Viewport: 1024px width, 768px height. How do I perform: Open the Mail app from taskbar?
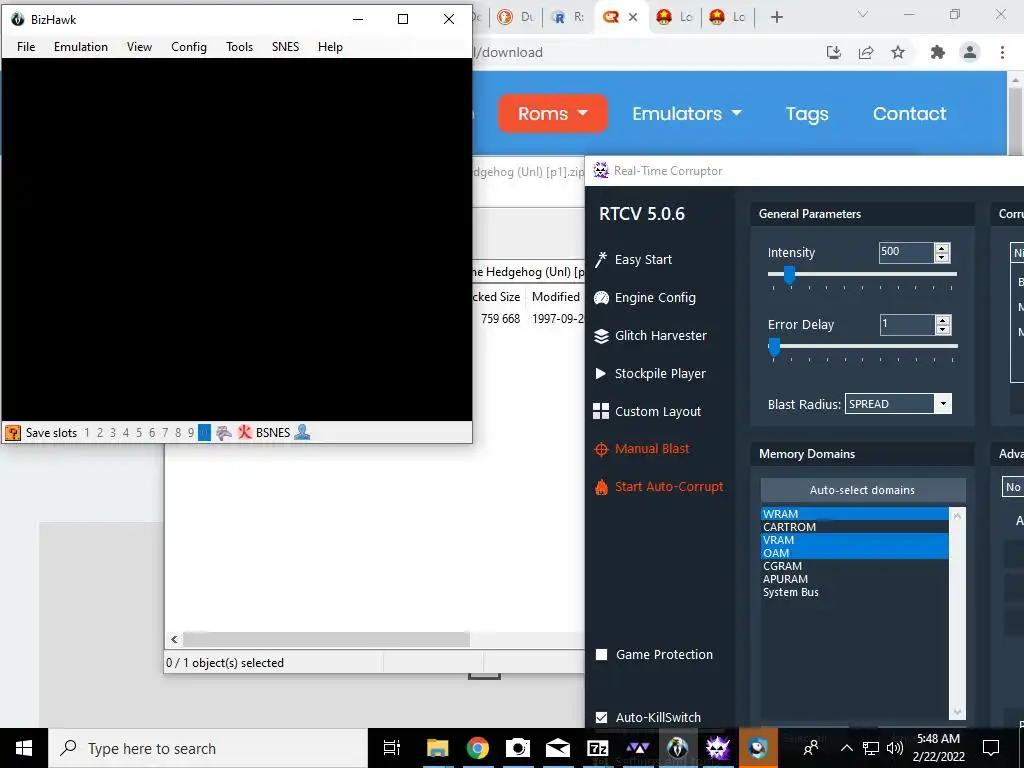point(558,748)
